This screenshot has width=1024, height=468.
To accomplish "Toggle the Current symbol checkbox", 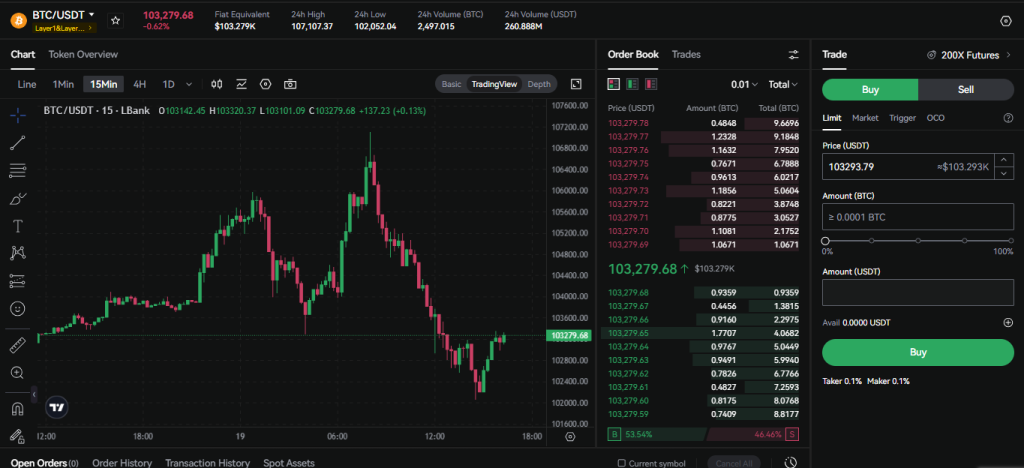I will 621,463.
